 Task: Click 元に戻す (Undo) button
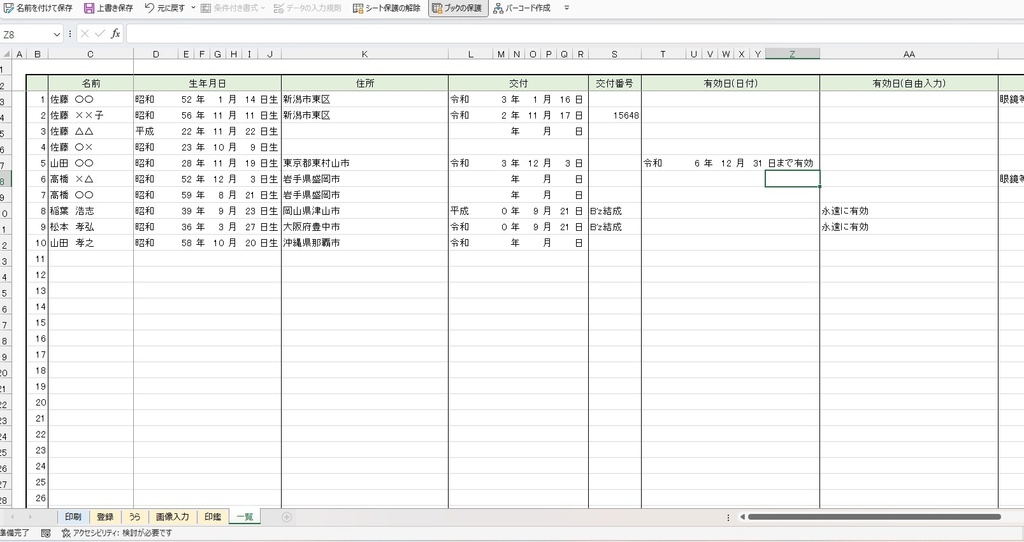pyautogui.click(x=165, y=8)
